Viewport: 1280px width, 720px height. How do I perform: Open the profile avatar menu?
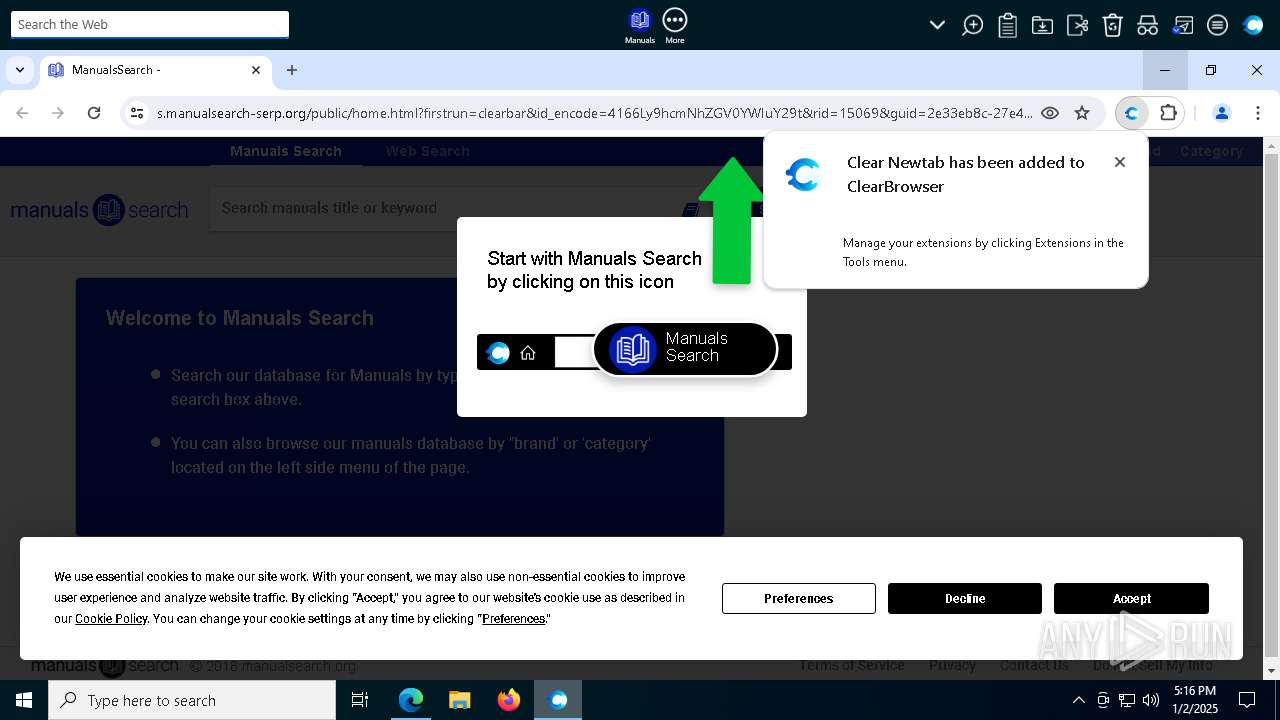pos(1221,113)
